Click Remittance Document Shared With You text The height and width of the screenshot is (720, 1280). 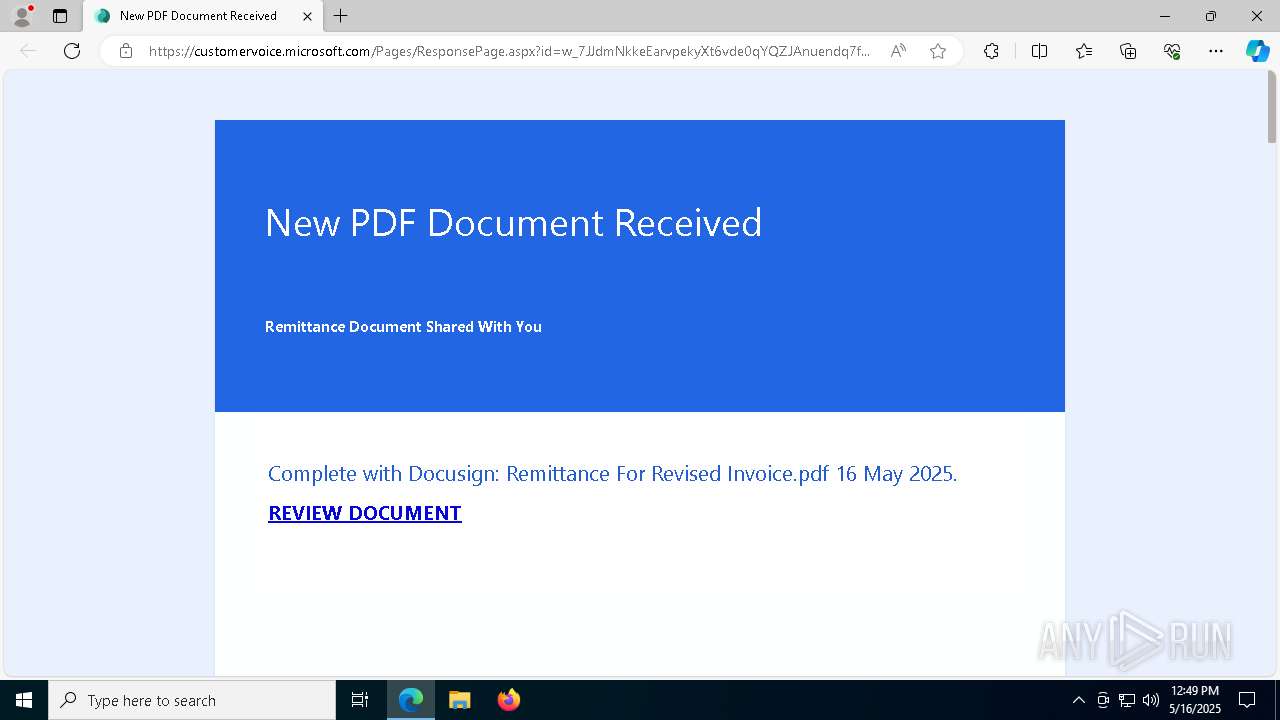pos(403,327)
